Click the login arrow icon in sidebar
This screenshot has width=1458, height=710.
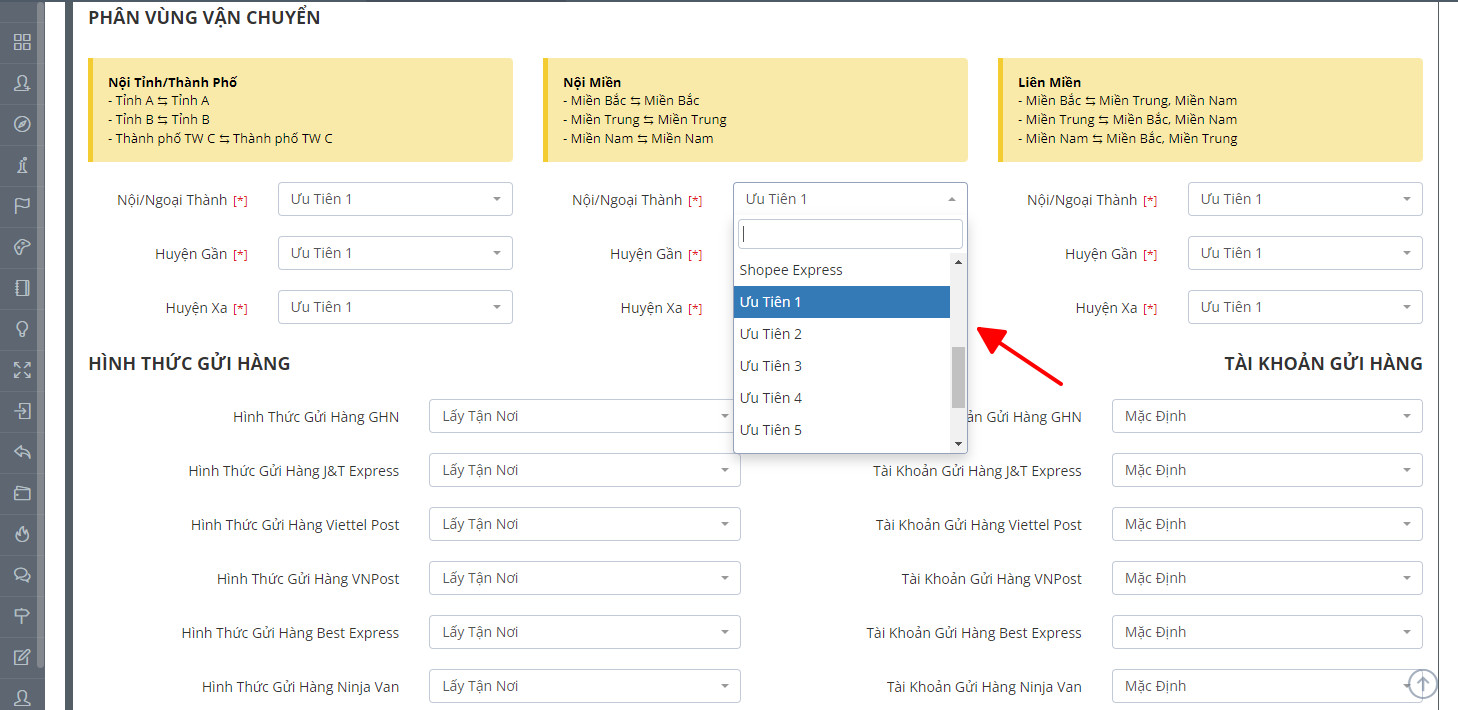click(22, 411)
